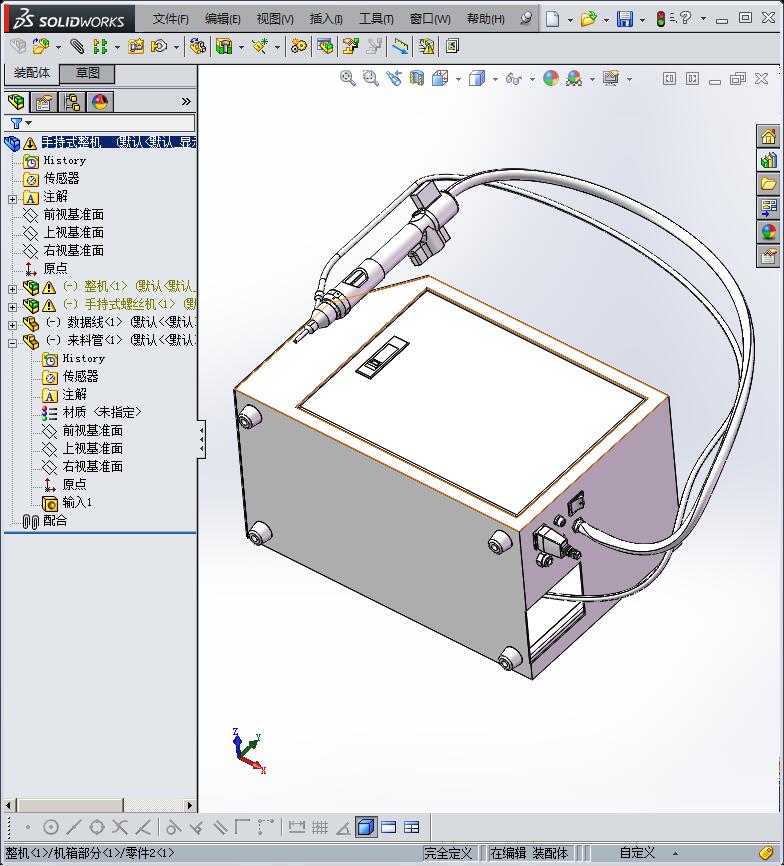Click the New Motion Study icon
The image size is (784, 866).
pos(299,46)
